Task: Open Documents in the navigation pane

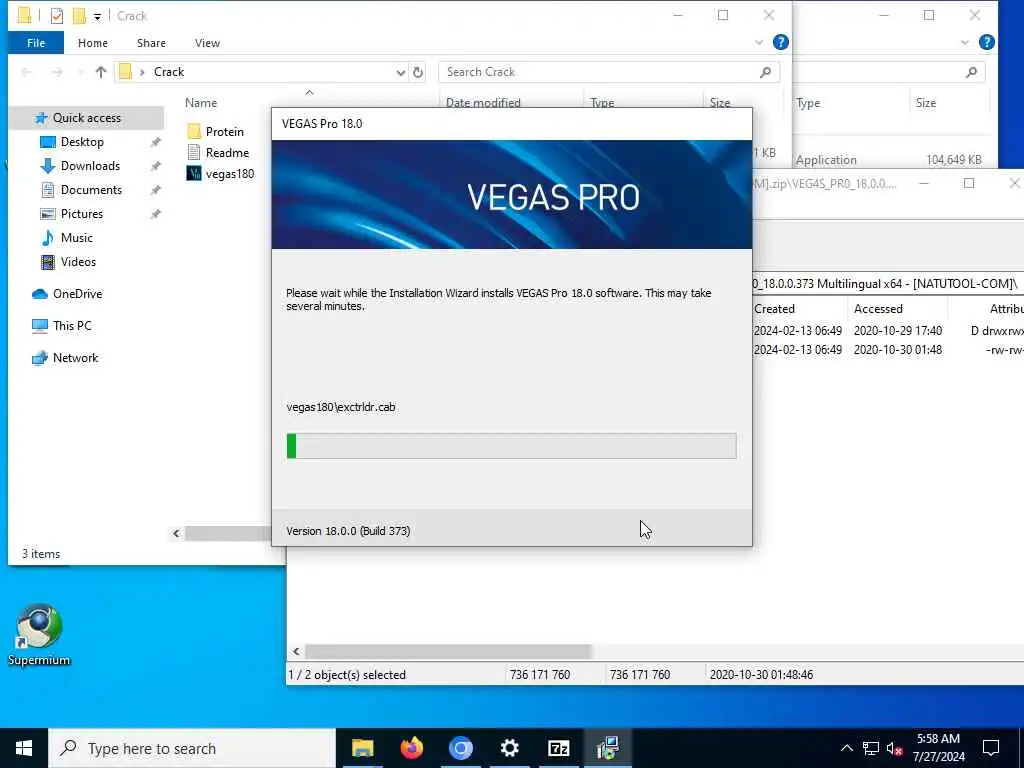Action: tap(91, 190)
